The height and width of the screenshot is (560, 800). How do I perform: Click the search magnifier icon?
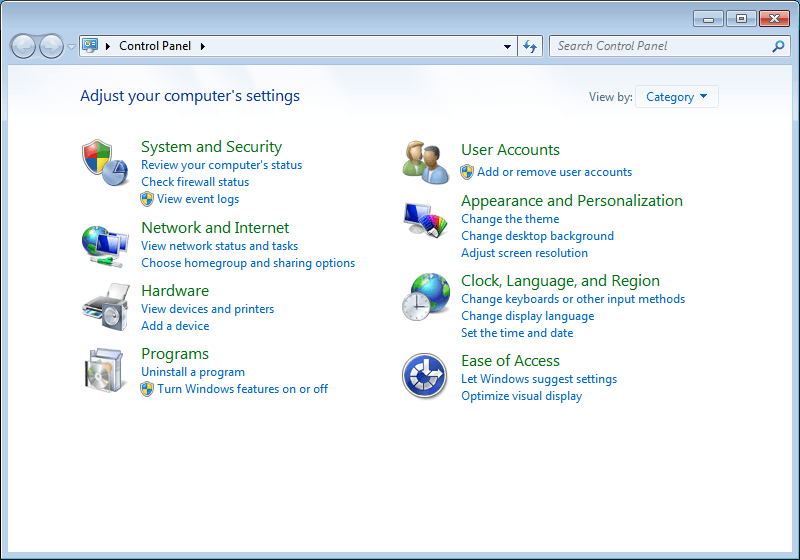coord(778,46)
